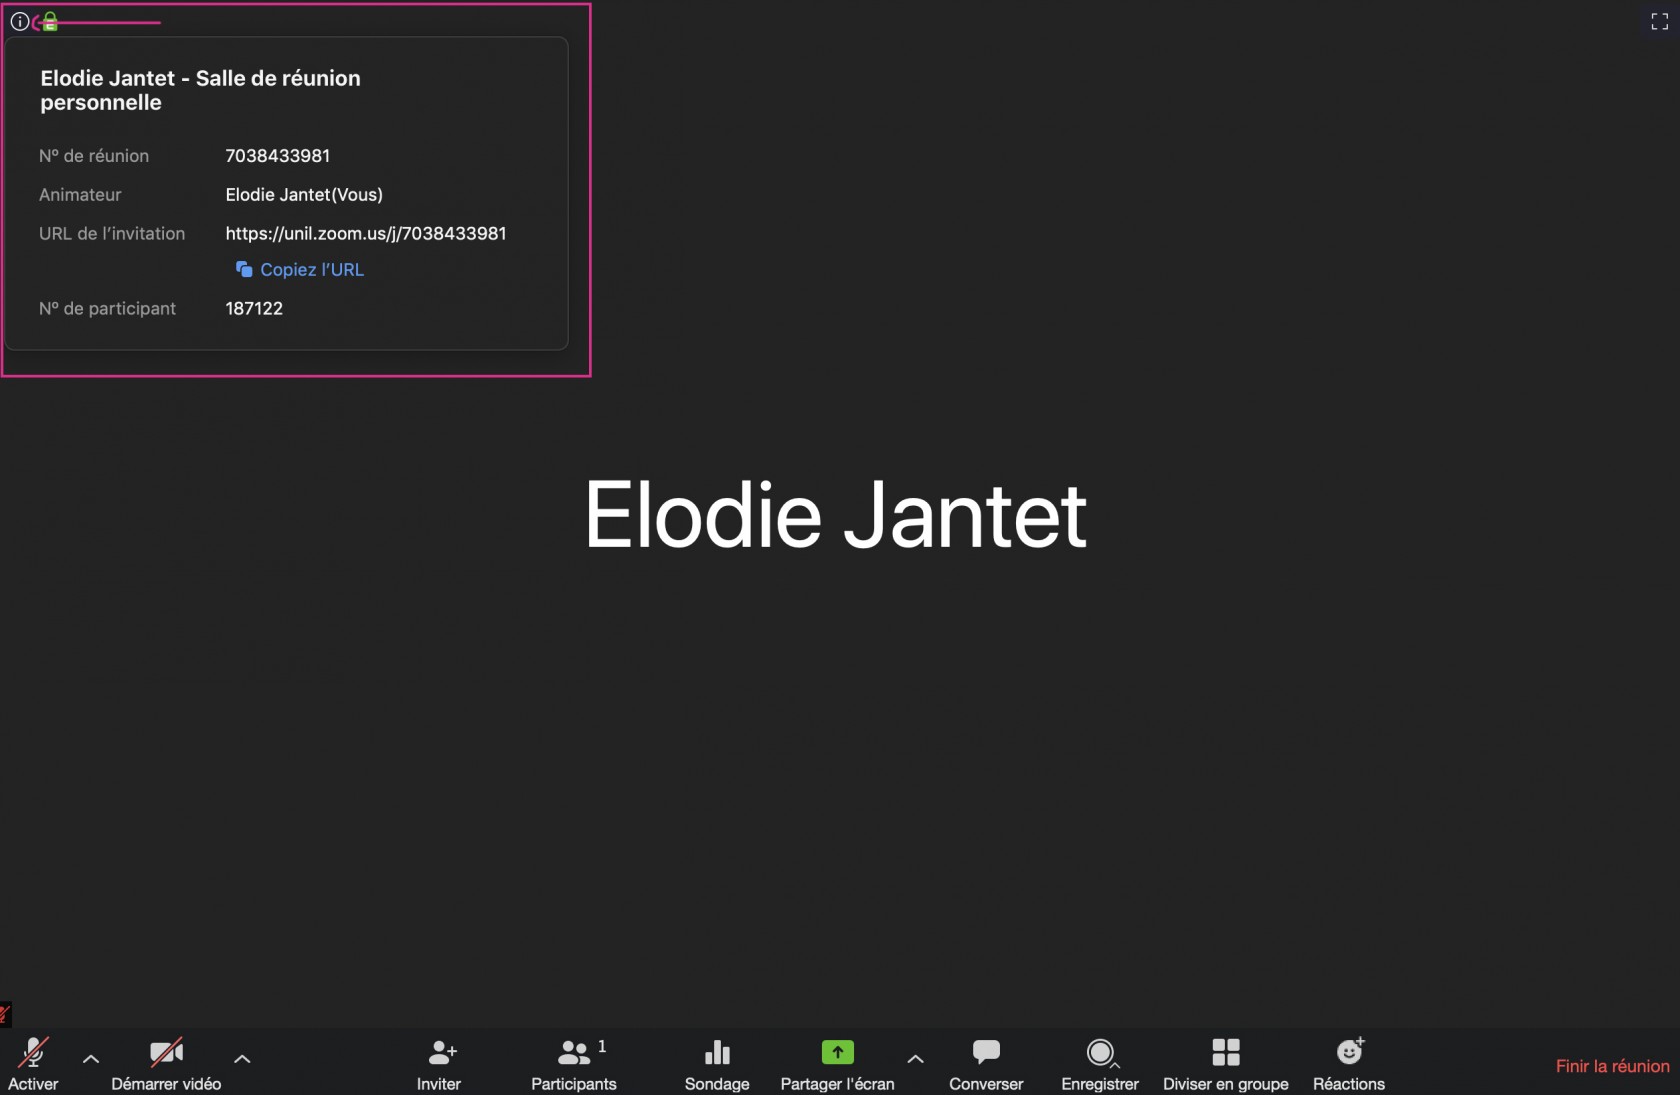Click Finir la réunion
The image size is (1680, 1095).
click(x=1612, y=1066)
